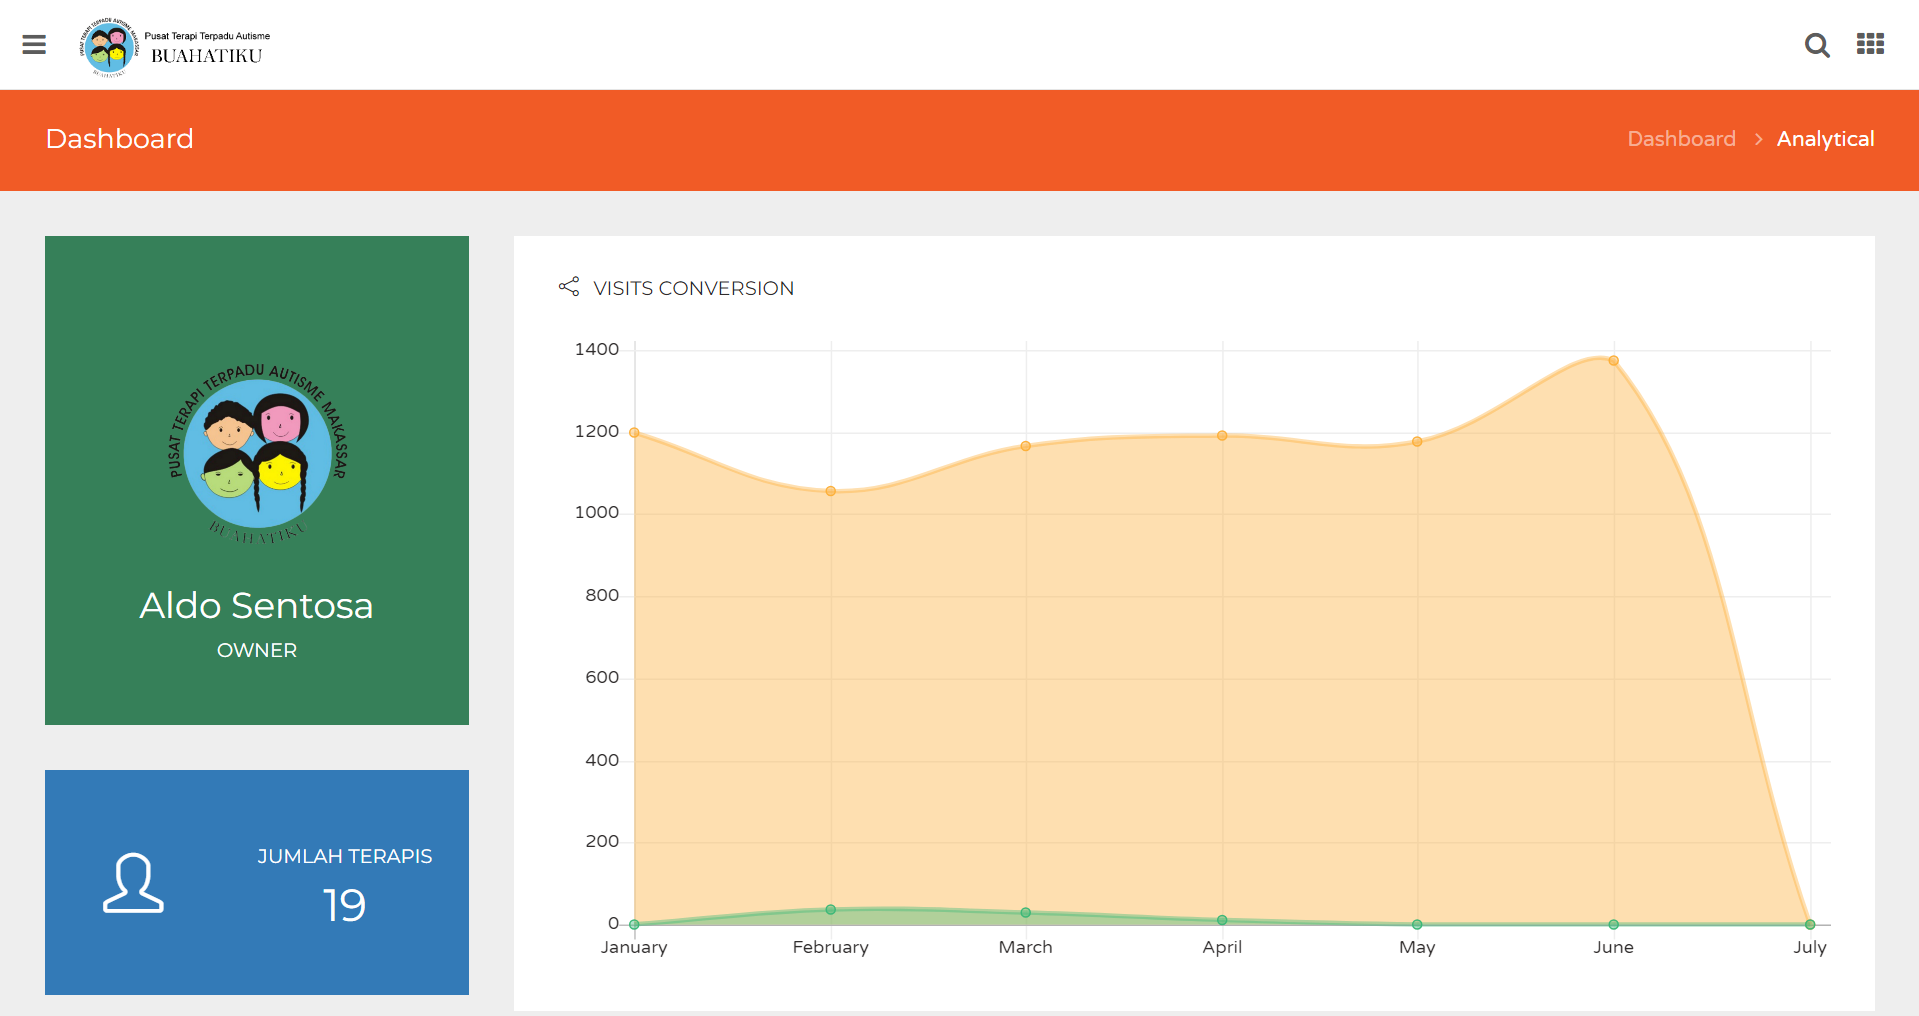
Task: Open the search magnifier icon
Action: pos(1816,45)
